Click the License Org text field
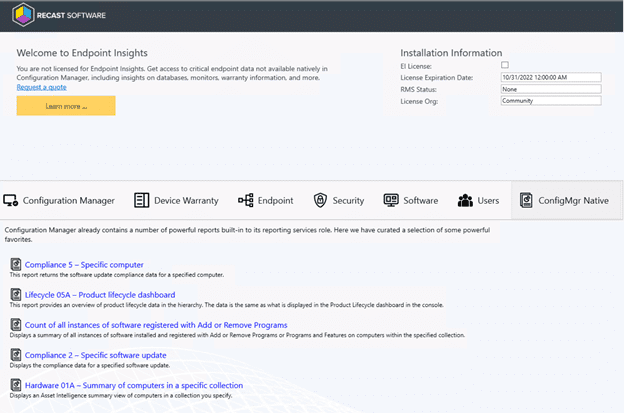Image resolution: width=624 pixels, height=413 pixels. pos(550,100)
